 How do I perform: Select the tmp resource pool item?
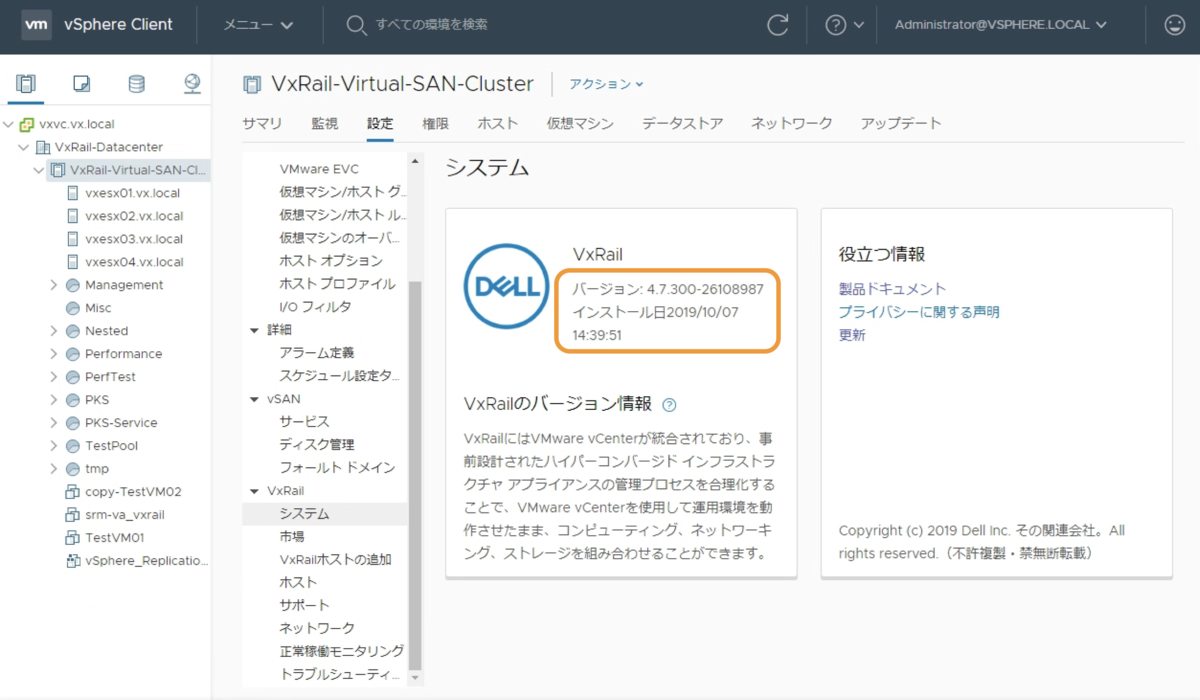pyautogui.click(x=97, y=469)
